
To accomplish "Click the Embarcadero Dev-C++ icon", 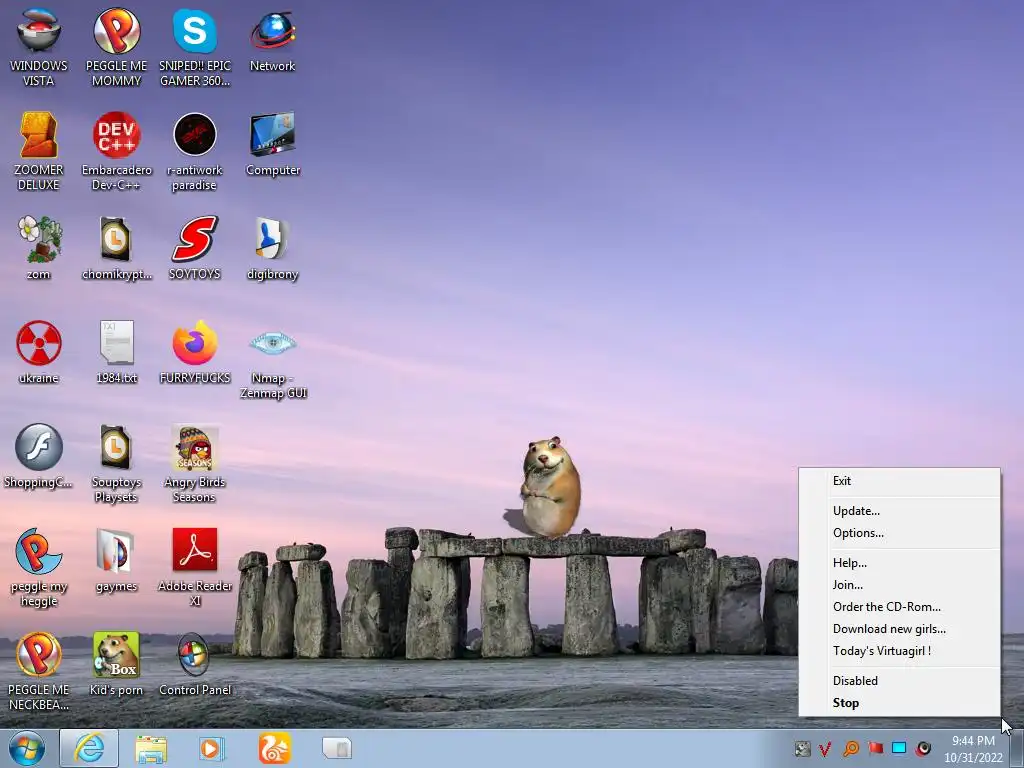I will coord(116,152).
